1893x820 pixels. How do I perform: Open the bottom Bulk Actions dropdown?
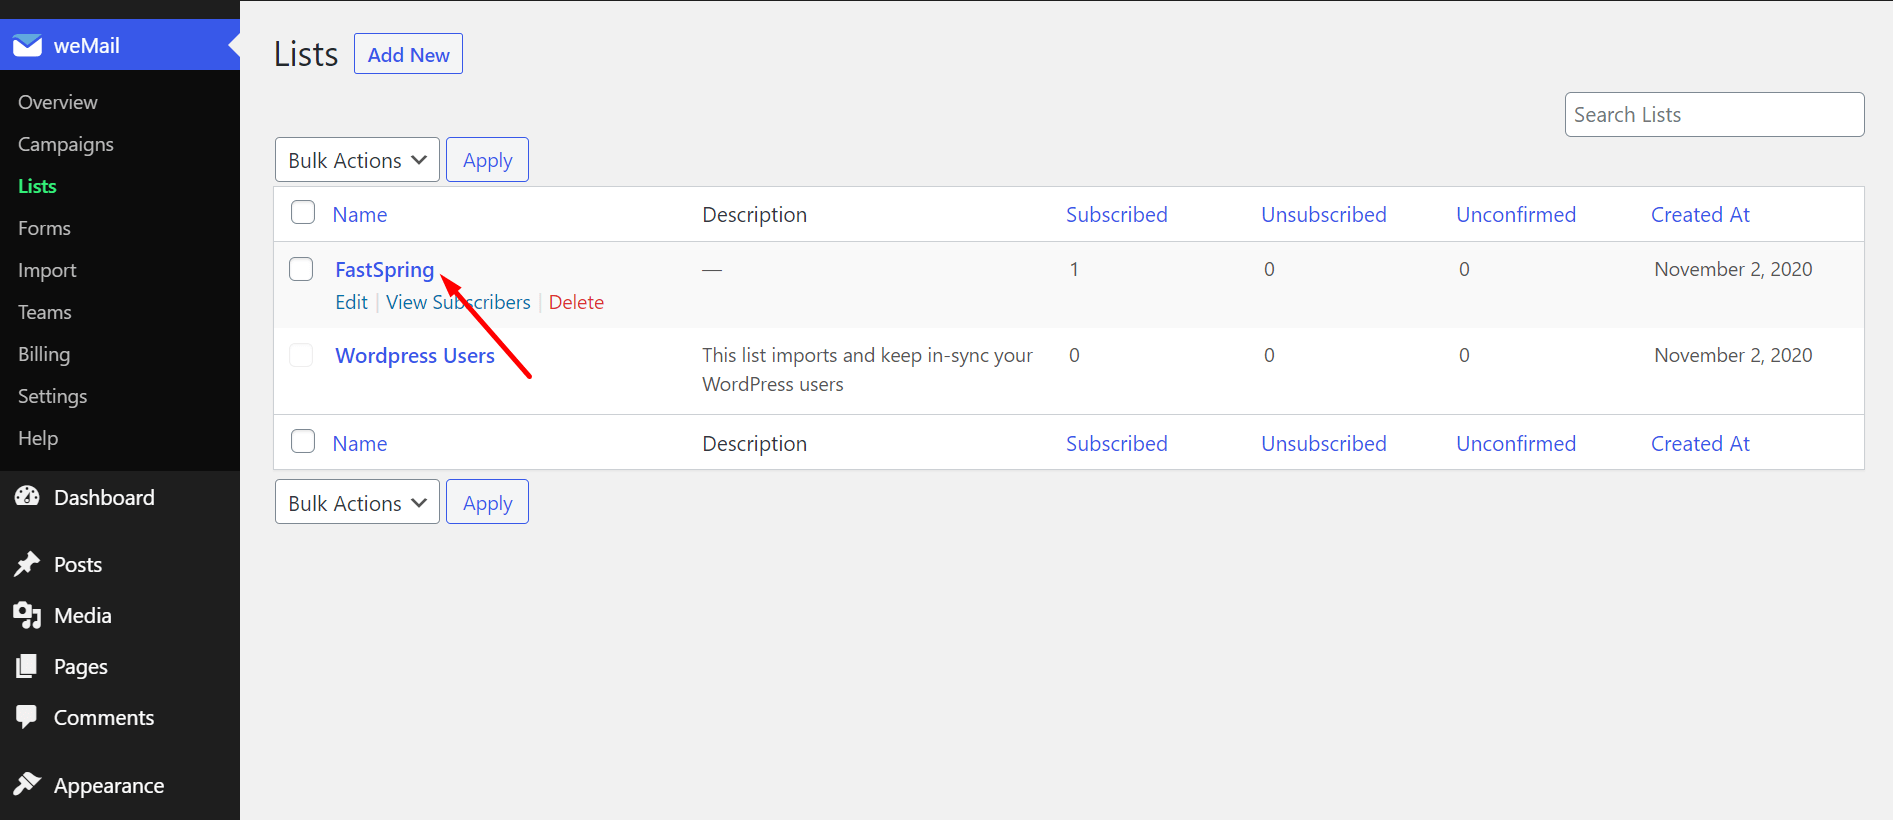point(357,503)
